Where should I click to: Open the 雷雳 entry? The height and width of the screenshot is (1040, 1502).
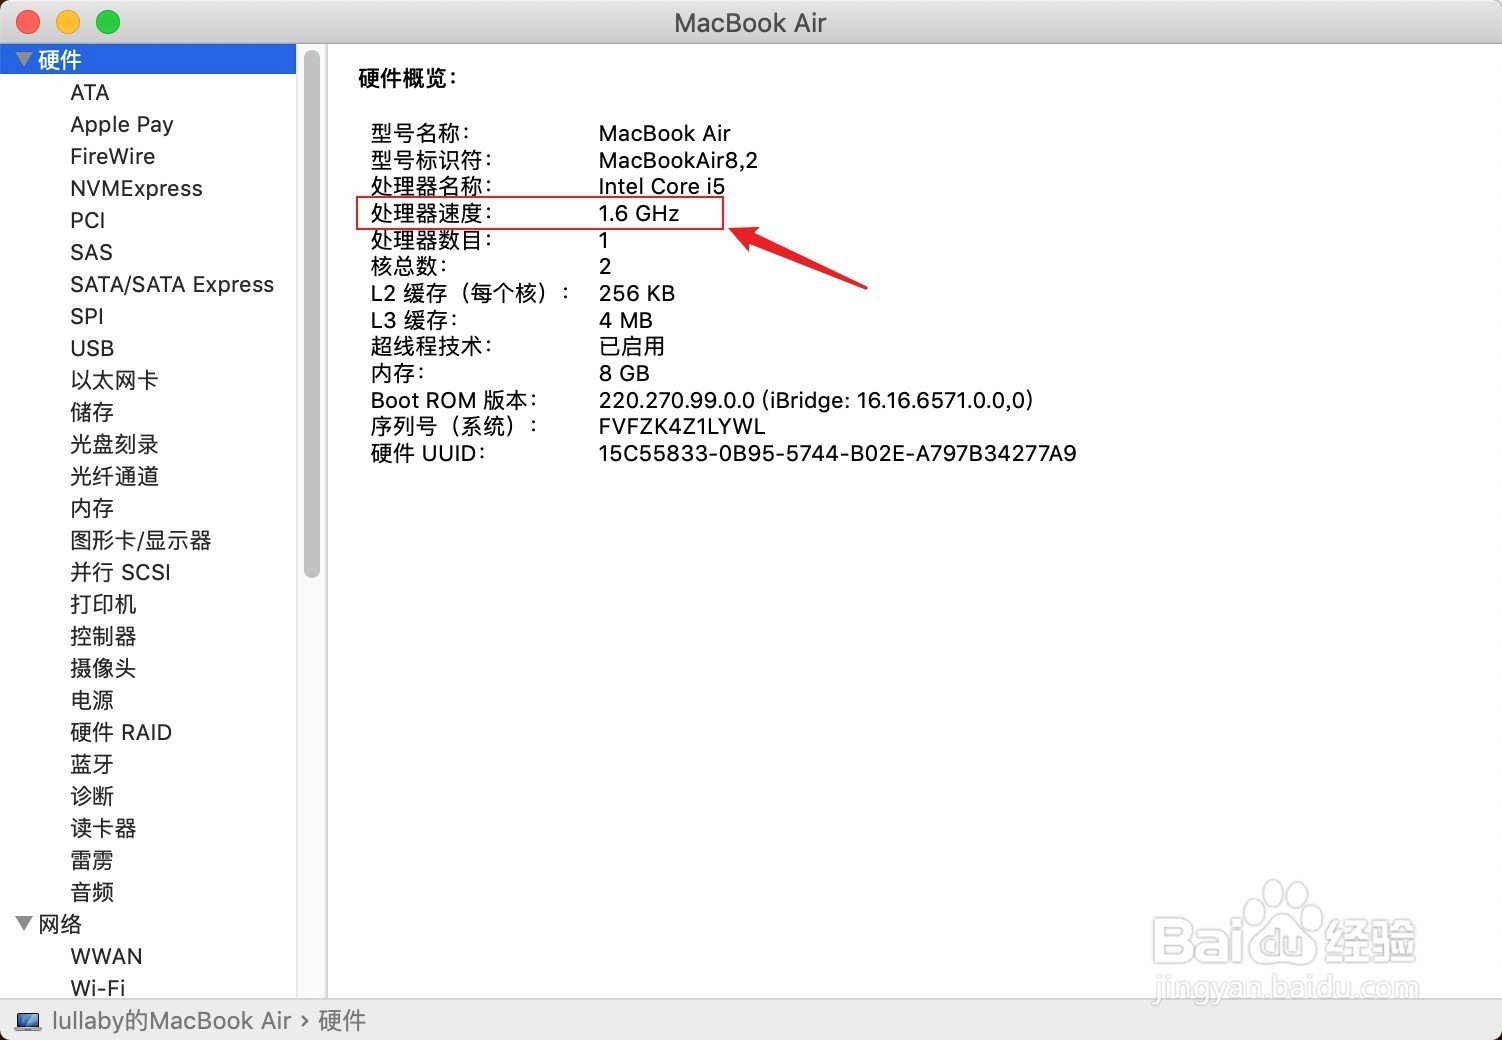pos(92,860)
